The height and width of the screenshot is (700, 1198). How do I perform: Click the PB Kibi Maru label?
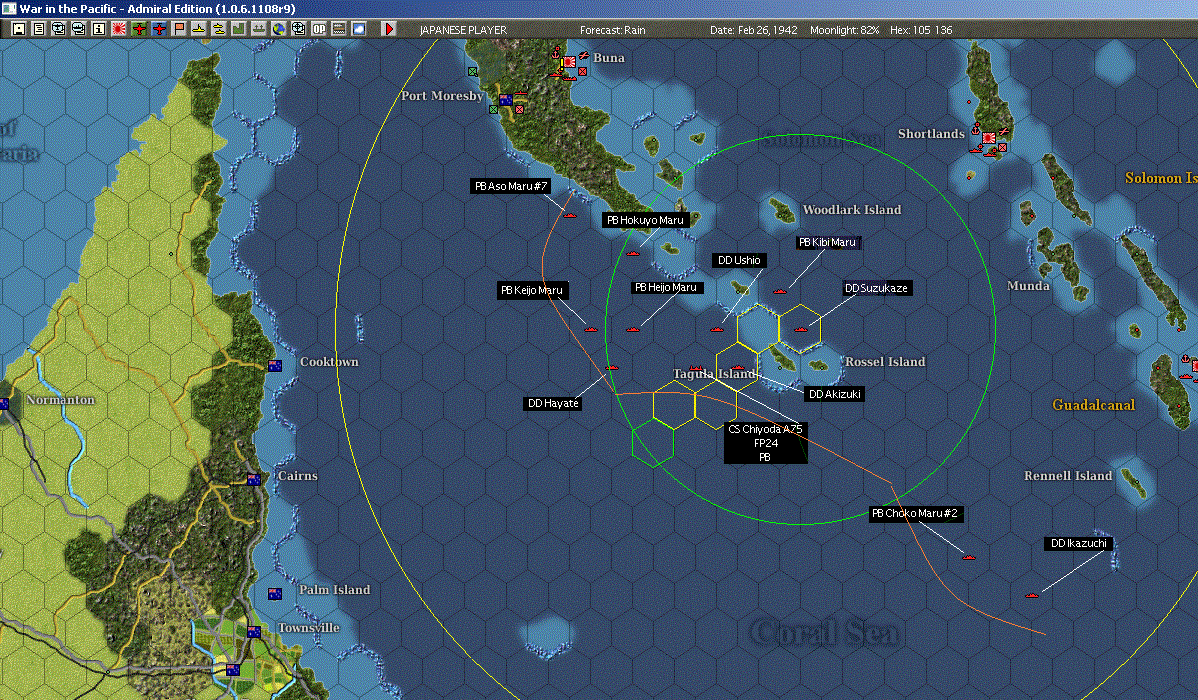[x=827, y=242]
